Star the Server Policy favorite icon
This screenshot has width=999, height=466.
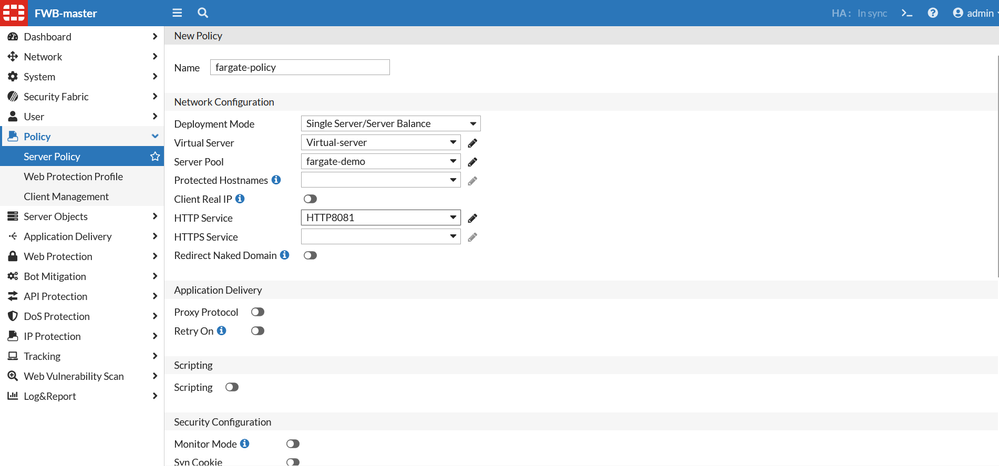(155, 157)
